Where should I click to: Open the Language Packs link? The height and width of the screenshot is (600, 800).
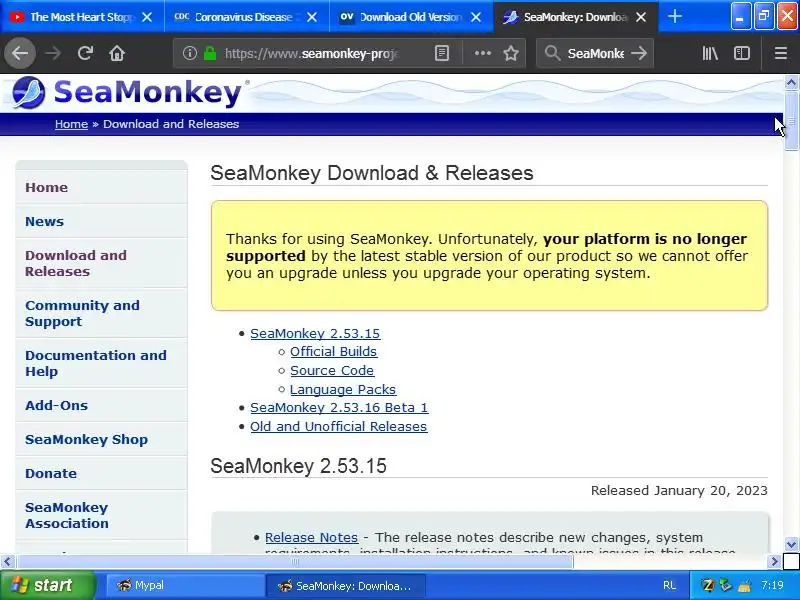tap(343, 390)
